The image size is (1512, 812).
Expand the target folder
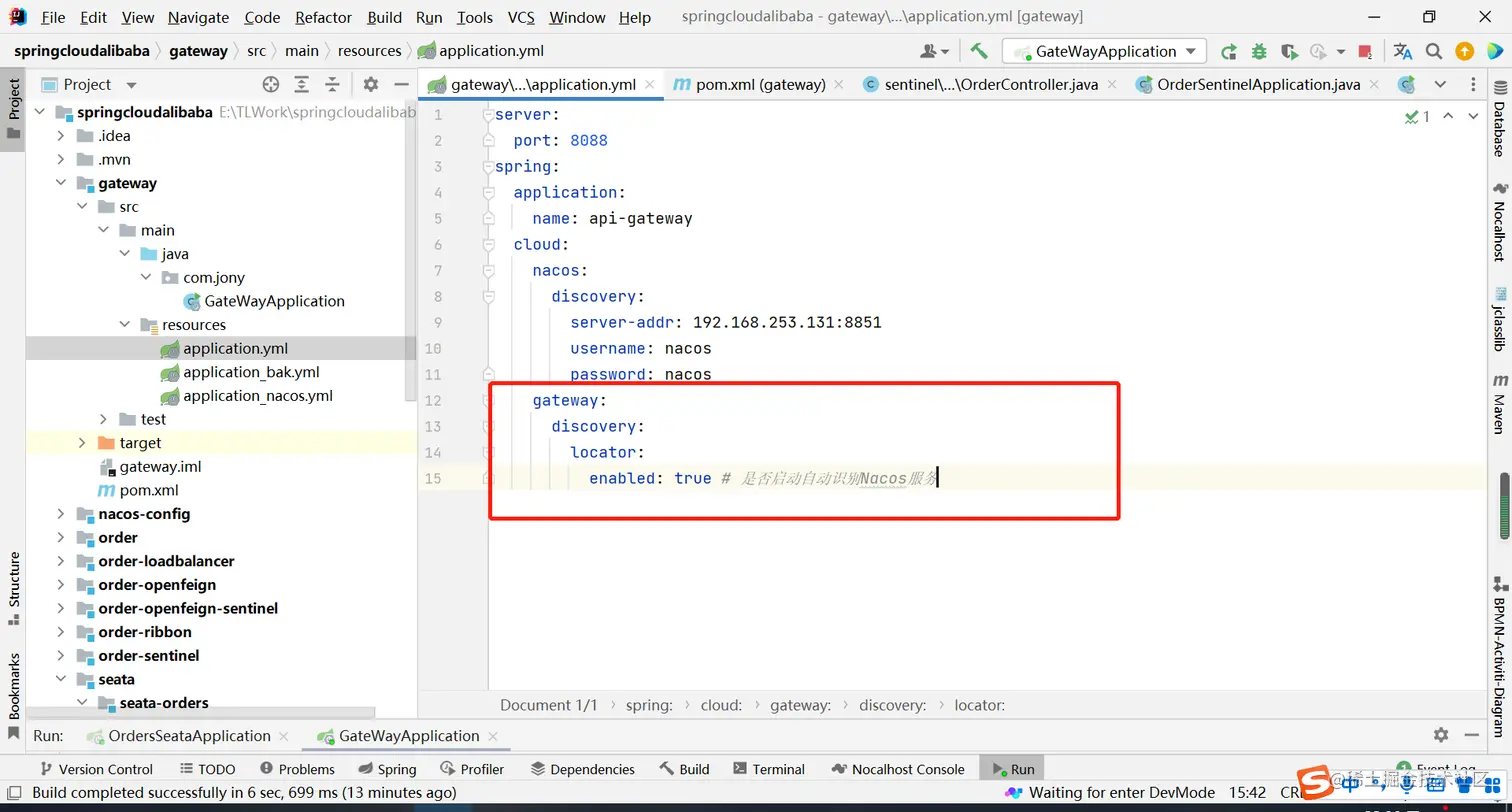(x=82, y=443)
